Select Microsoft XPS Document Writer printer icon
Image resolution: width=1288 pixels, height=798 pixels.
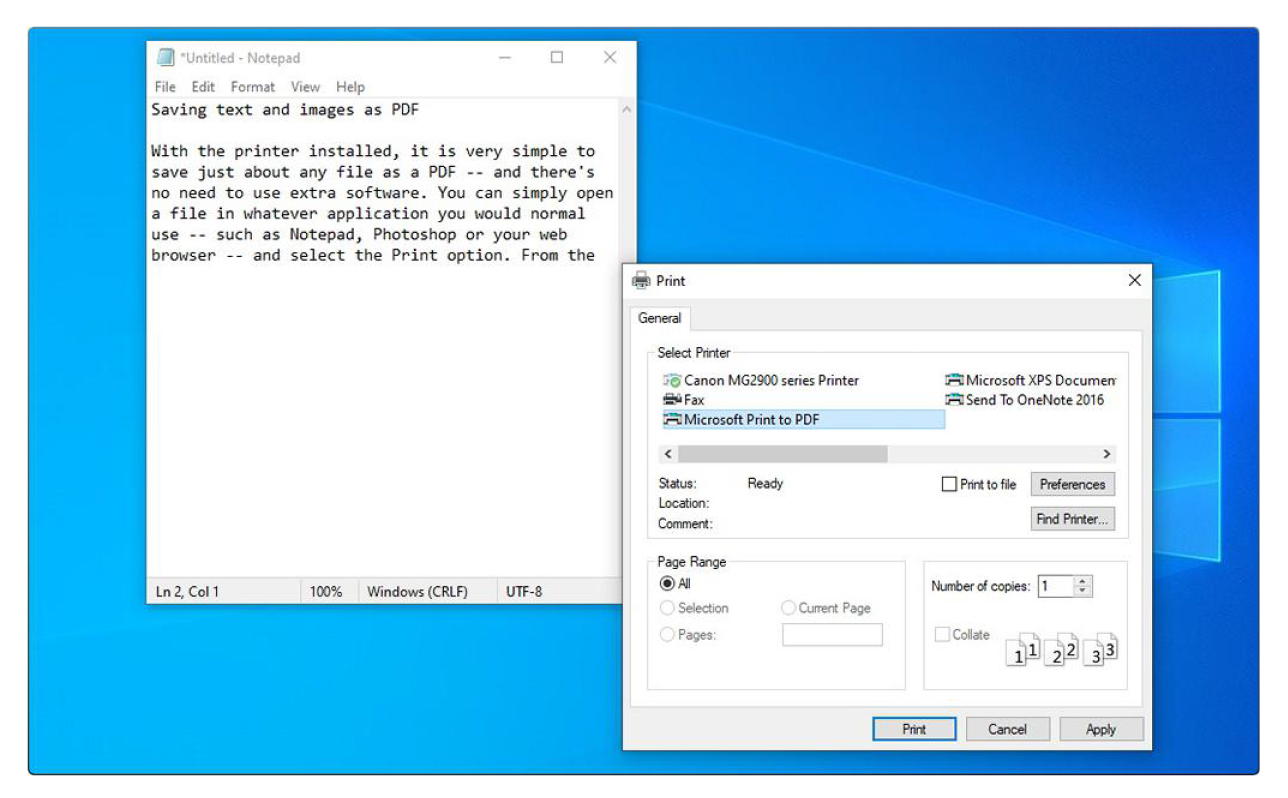954,381
